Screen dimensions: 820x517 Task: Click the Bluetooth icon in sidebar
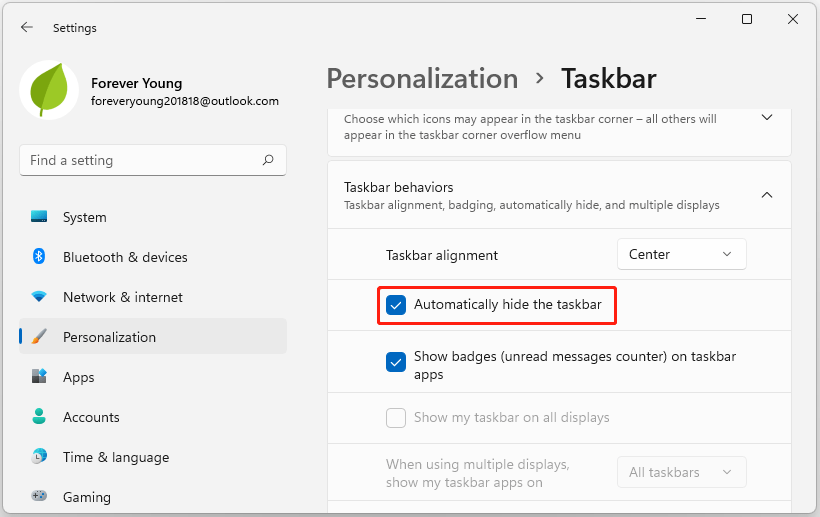pyautogui.click(x=39, y=257)
